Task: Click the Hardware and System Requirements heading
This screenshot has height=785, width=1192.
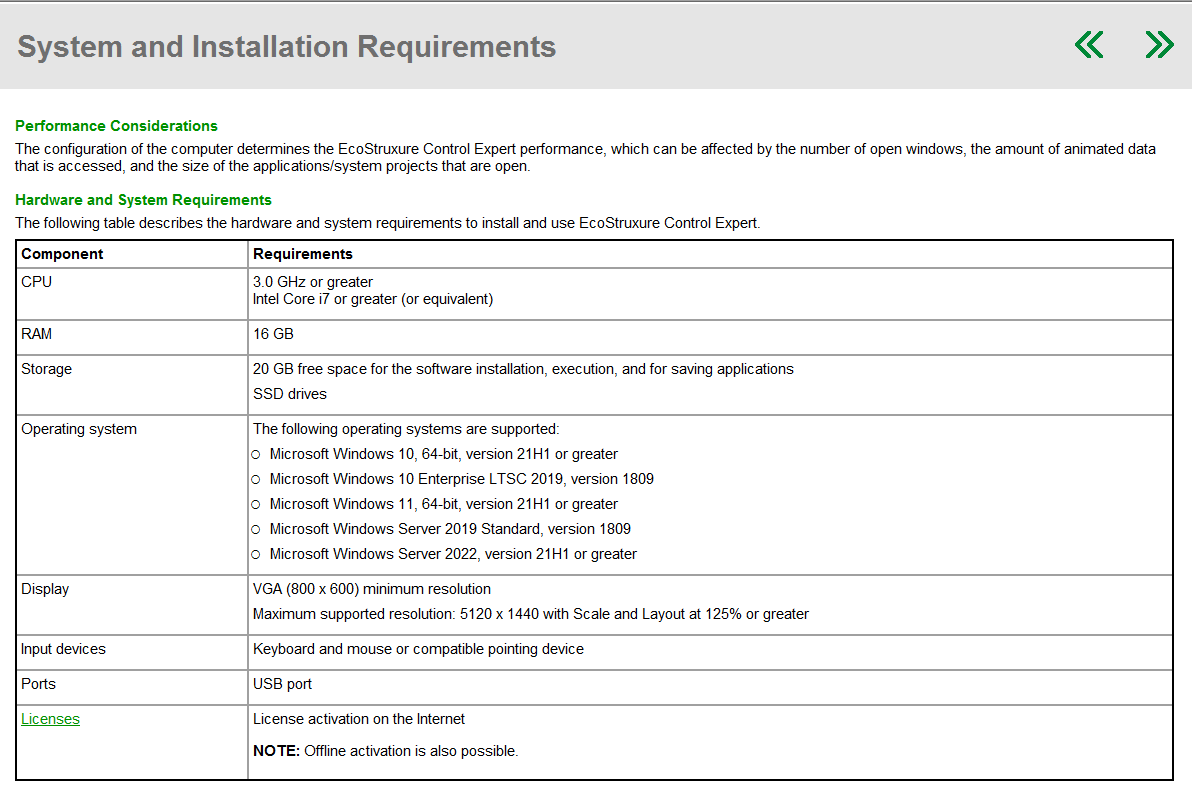Action: point(143,200)
